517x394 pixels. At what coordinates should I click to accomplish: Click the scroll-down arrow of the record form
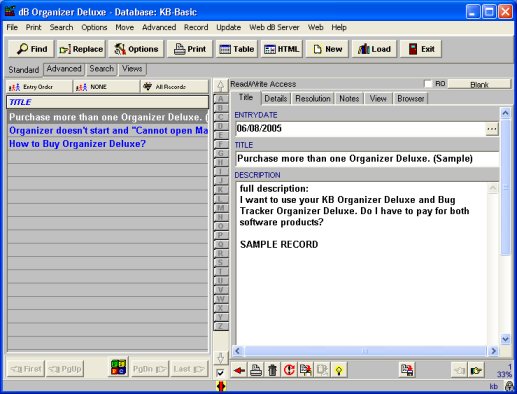pos(505,339)
